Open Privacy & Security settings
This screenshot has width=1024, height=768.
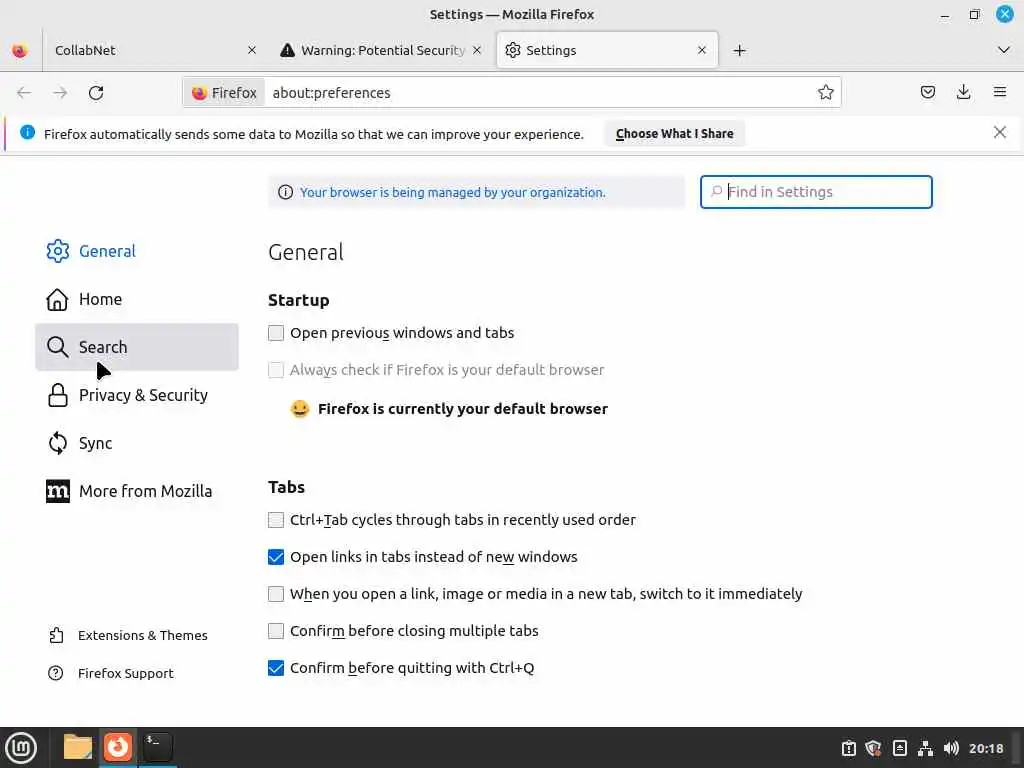(136, 395)
